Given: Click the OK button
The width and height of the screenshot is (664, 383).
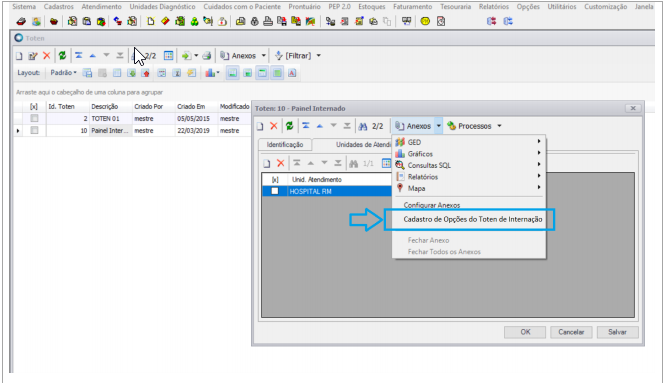Looking at the screenshot, I should pyautogui.click(x=525, y=332).
